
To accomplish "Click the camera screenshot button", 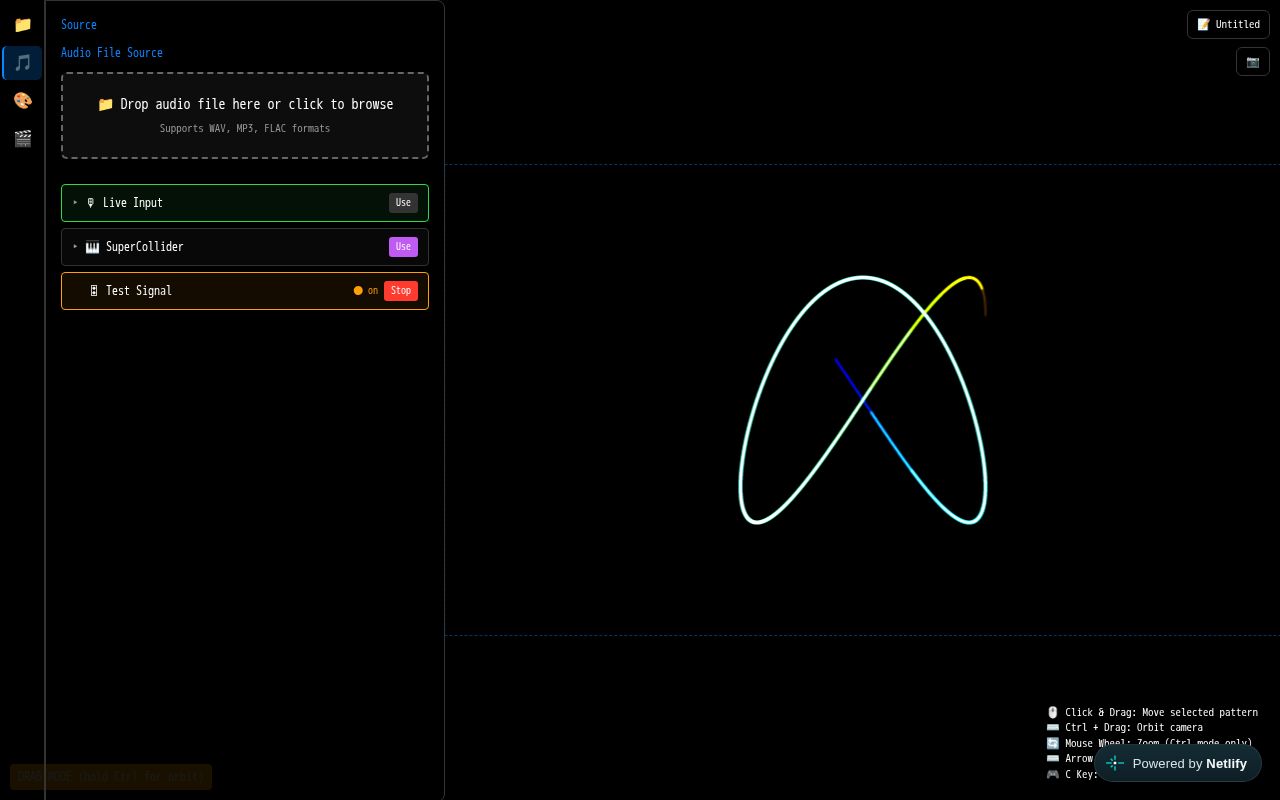I will 1253,61.
